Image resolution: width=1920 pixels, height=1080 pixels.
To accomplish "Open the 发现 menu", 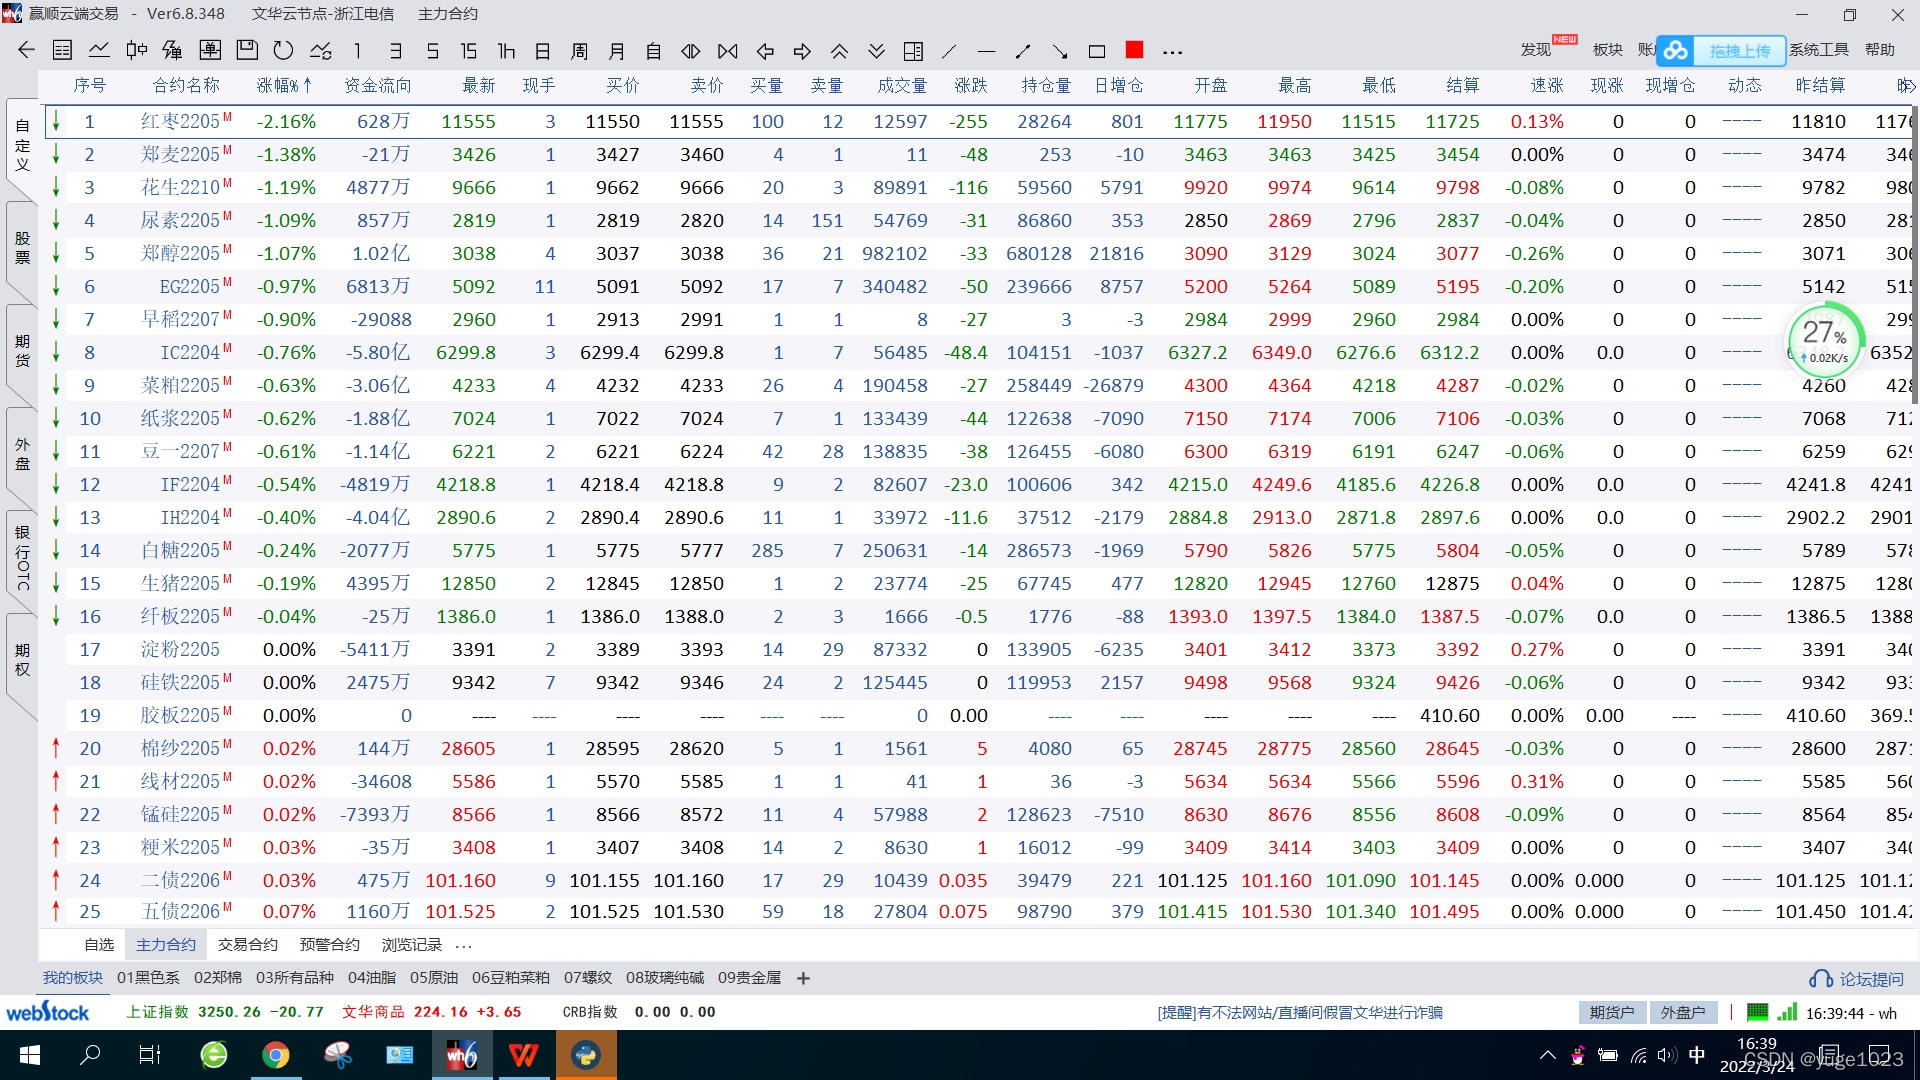I will [1536, 50].
